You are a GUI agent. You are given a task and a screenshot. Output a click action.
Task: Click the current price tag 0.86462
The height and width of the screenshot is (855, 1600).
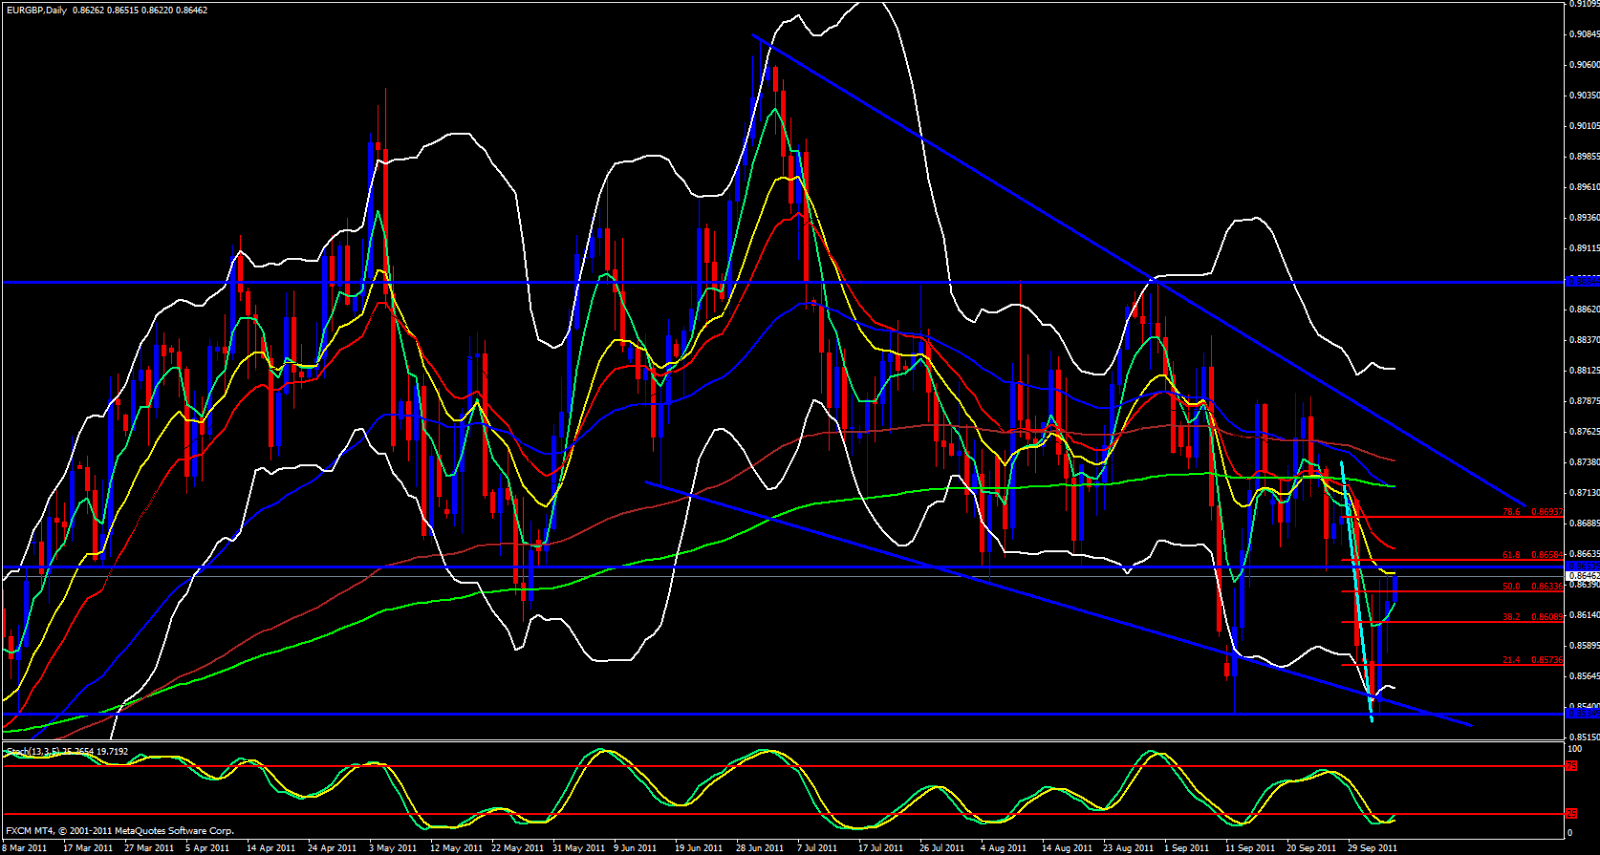(x=1583, y=576)
